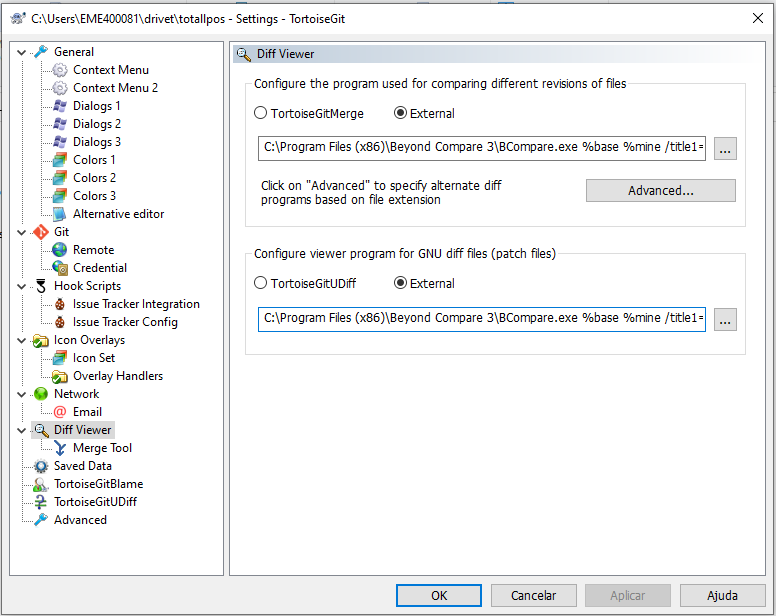The width and height of the screenshot is (776, 616).
Task: Click the Overlay Handlers folder icon
Action: coord(59,376)
